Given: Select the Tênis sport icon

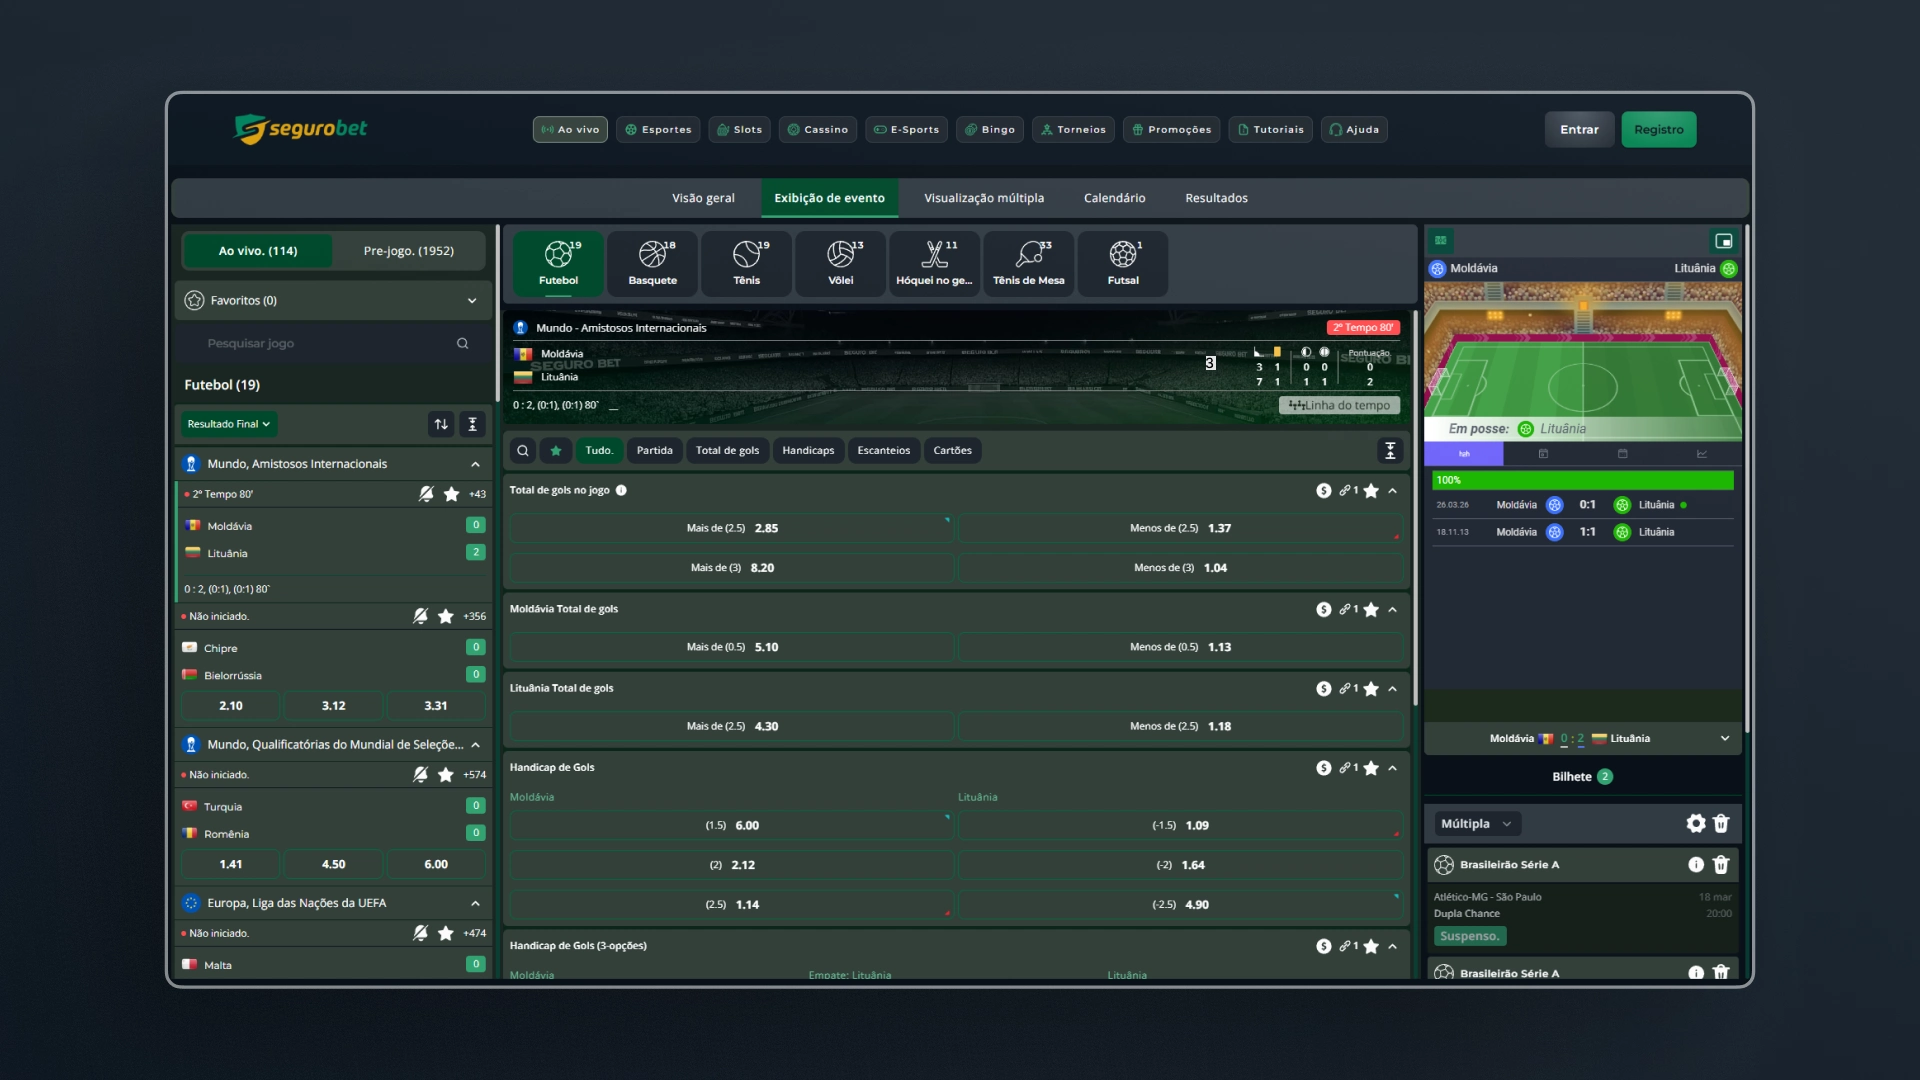Looking at the screenshot, I should click(x=746, y=264).
